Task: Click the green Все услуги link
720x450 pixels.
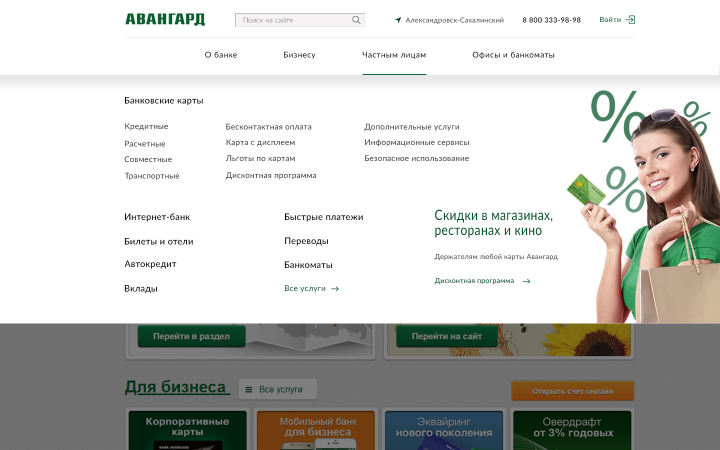Action: tap(304, 288)
